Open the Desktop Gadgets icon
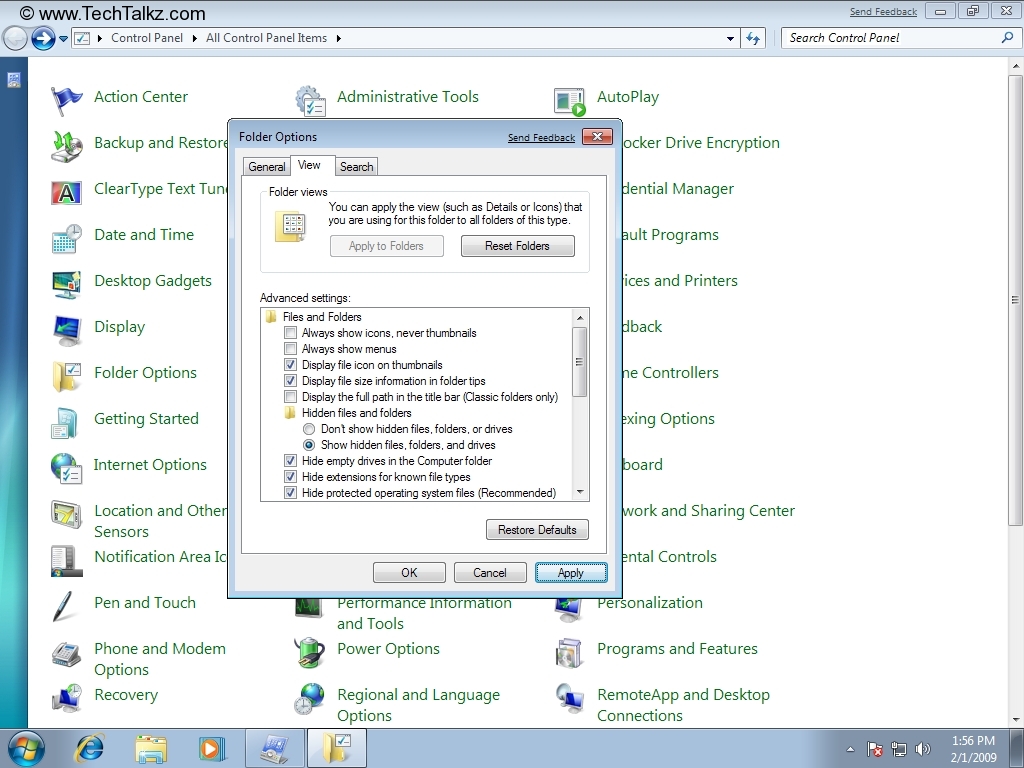The image size is (1024, 768). pyautogui.click(x=66, y=283)
